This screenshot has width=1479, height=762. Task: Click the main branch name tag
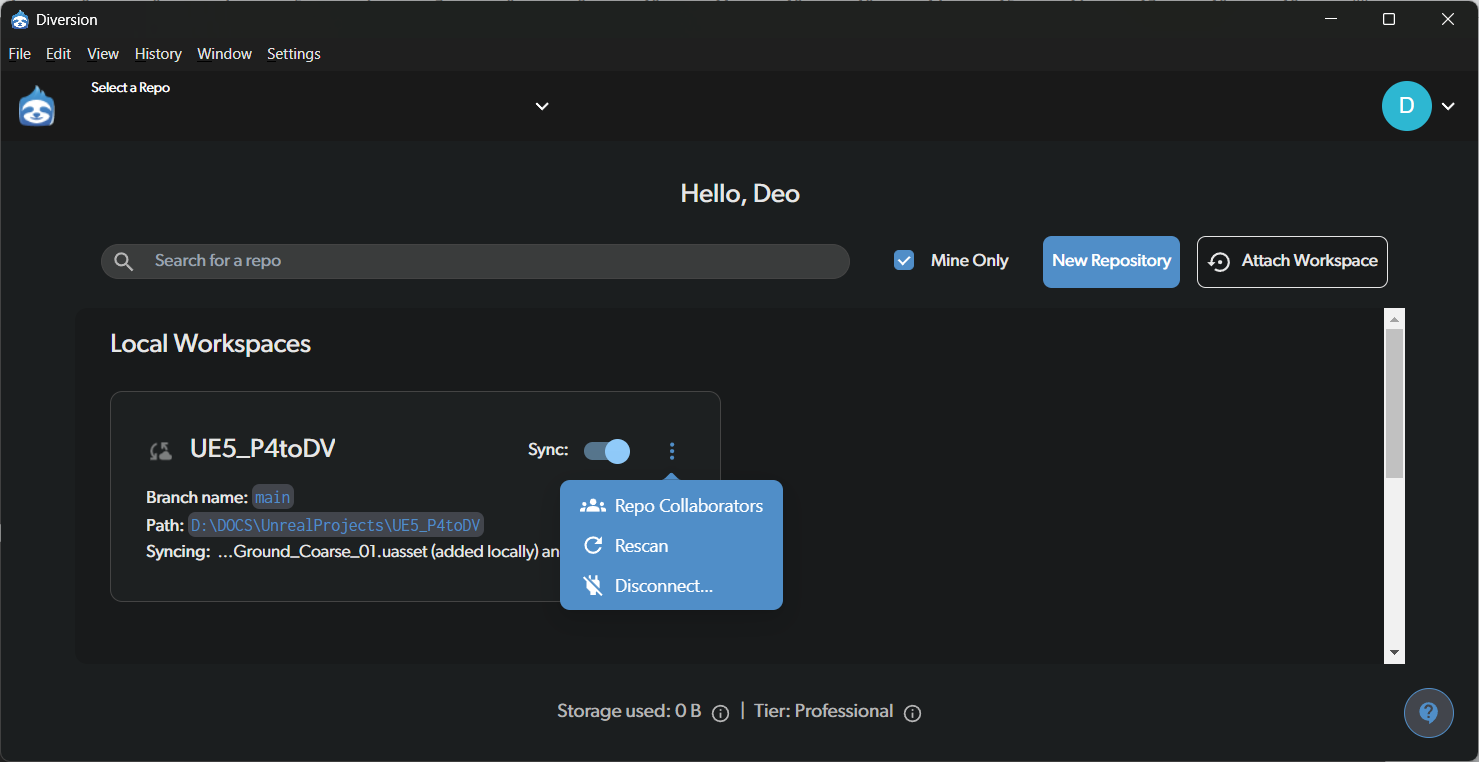click(272, 497)
